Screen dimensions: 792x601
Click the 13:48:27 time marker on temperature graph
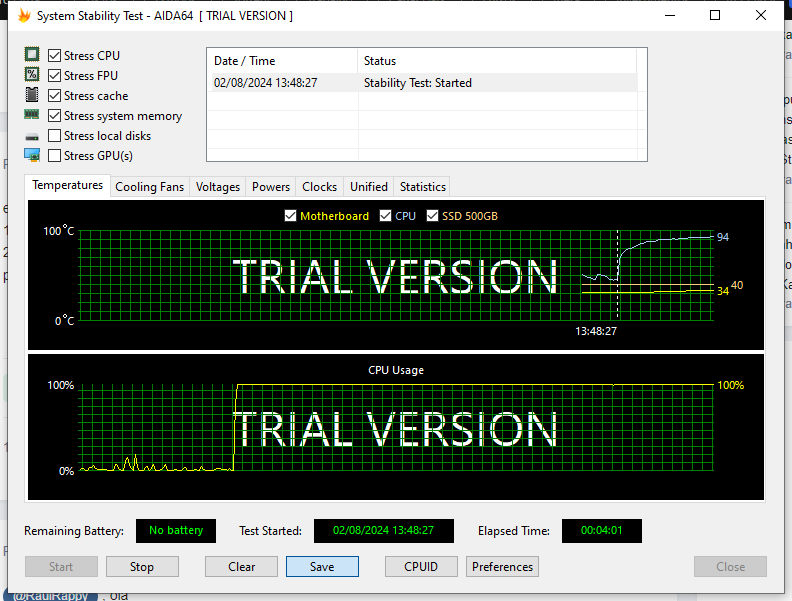tap(596, 331)
